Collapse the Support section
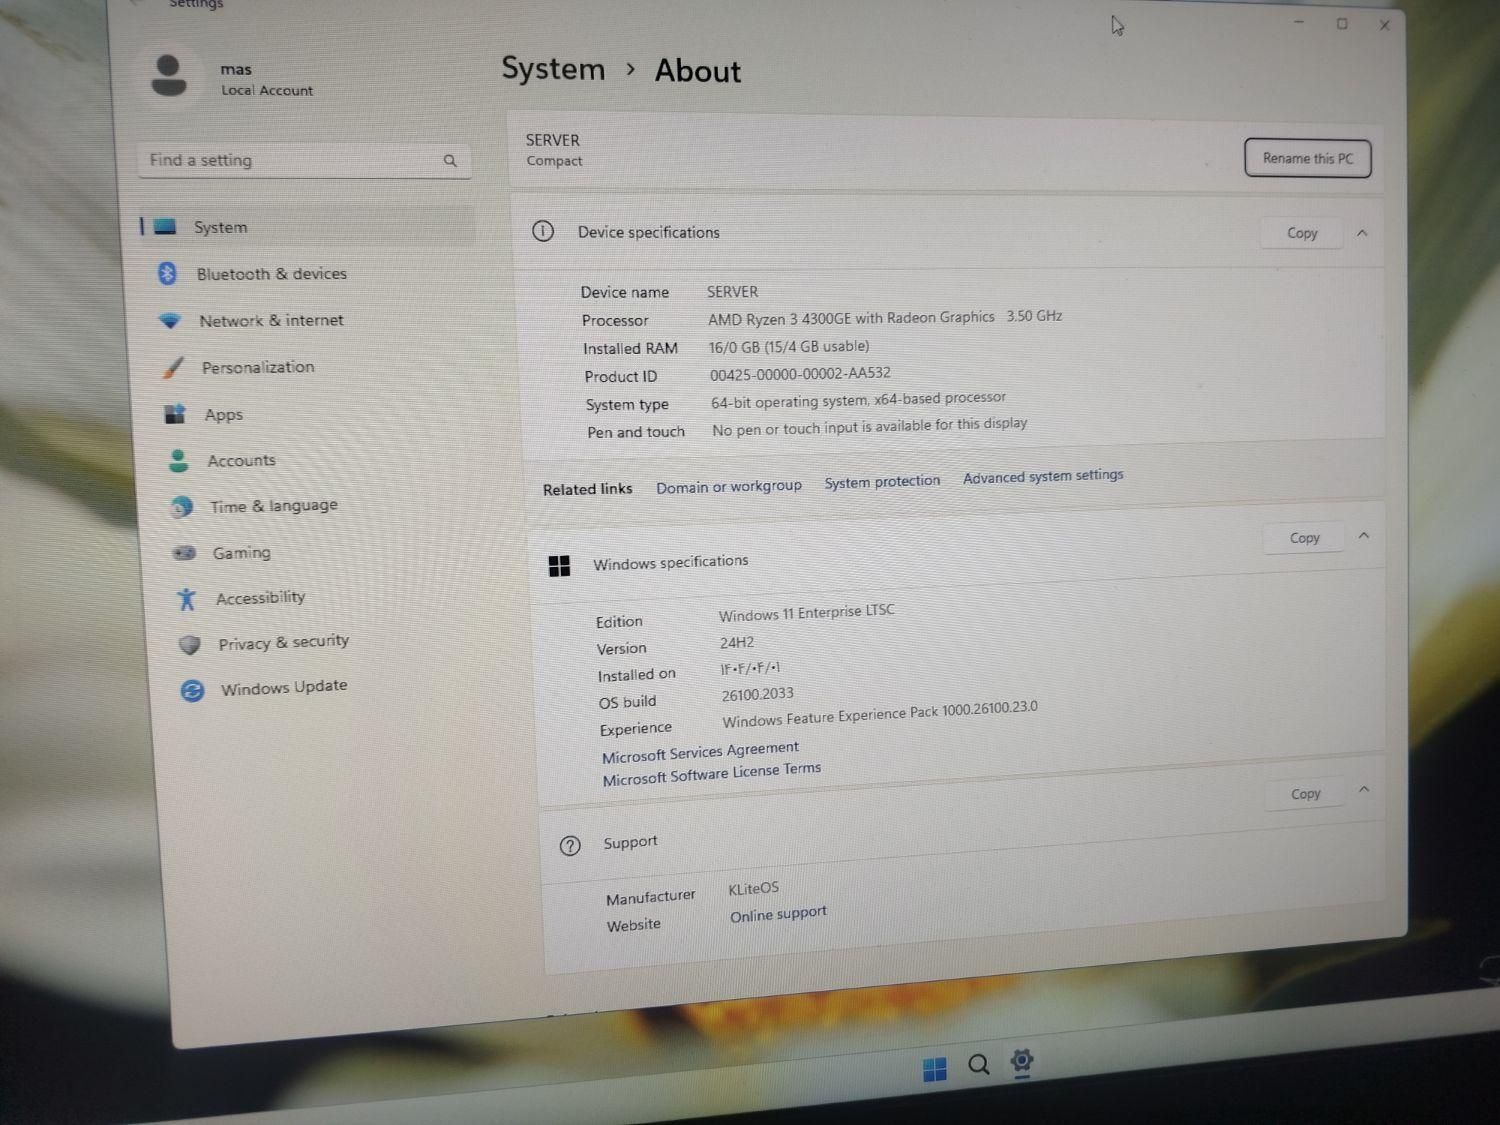Image resolution: width=1500 pixels, height=1125 pixels. click(1364, 790)
